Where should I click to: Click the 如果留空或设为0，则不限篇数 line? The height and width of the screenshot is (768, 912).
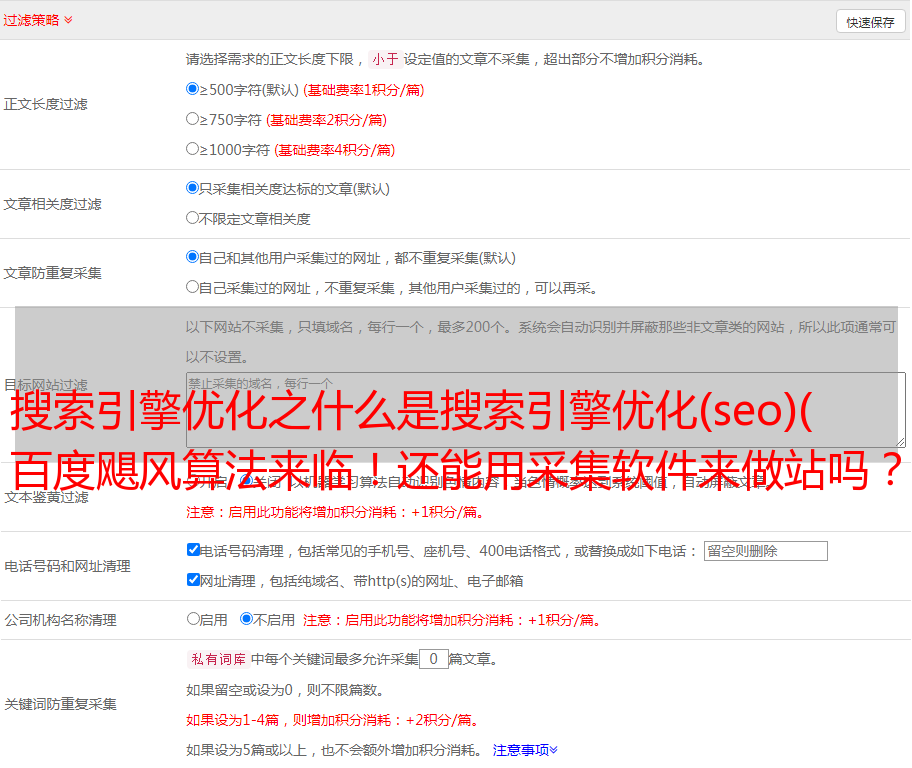(285, 691)
